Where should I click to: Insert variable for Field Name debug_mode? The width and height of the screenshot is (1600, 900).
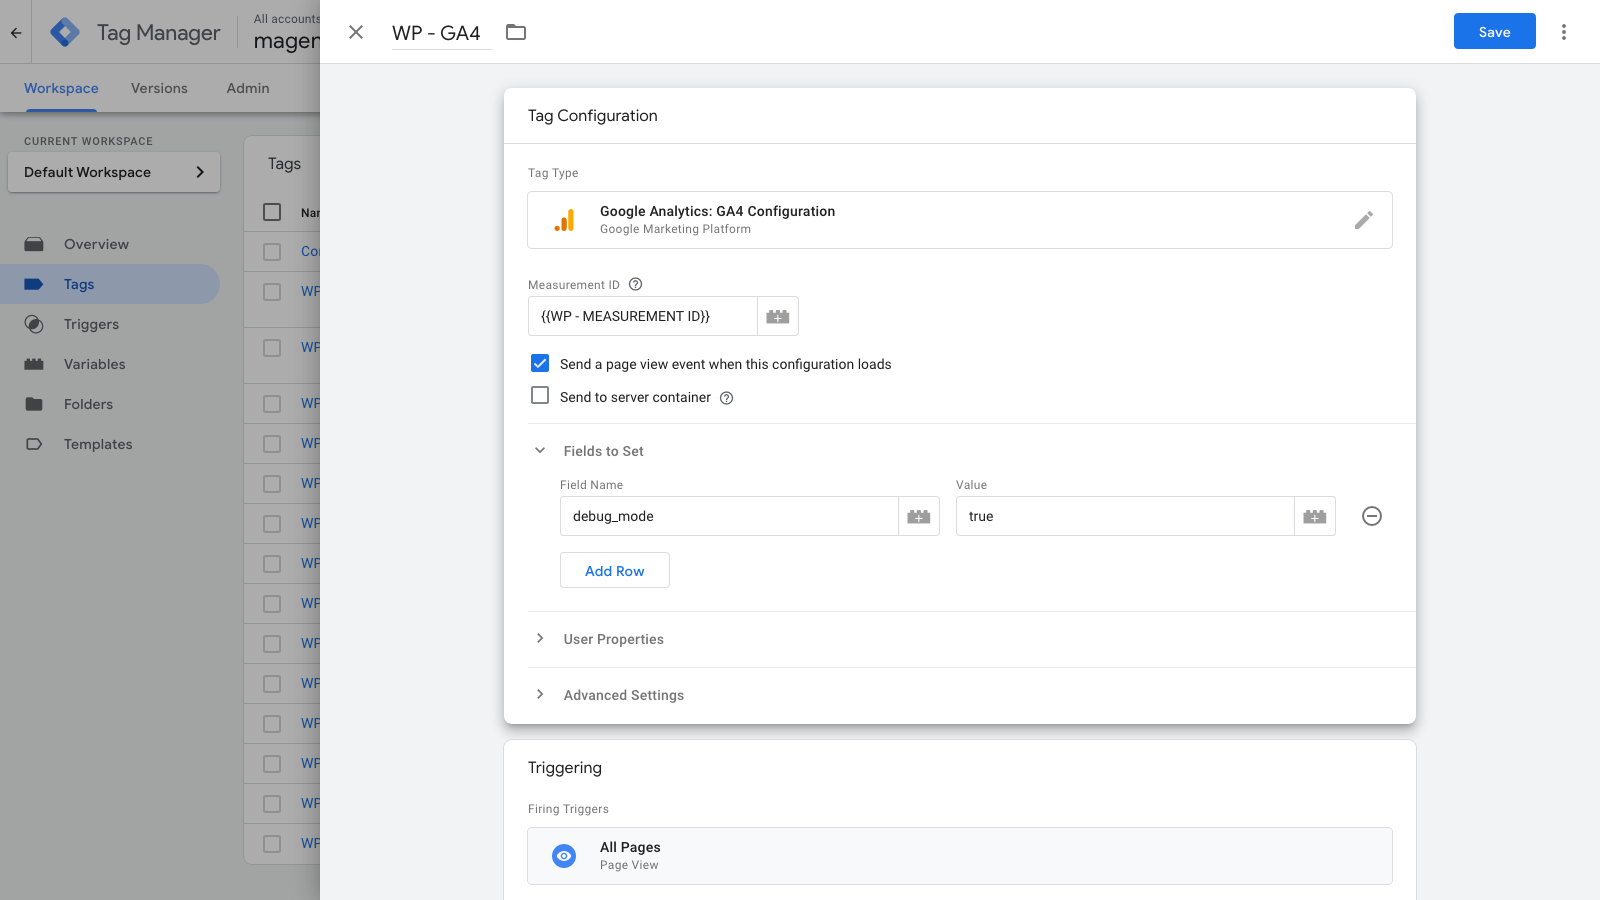pos(919,516)
